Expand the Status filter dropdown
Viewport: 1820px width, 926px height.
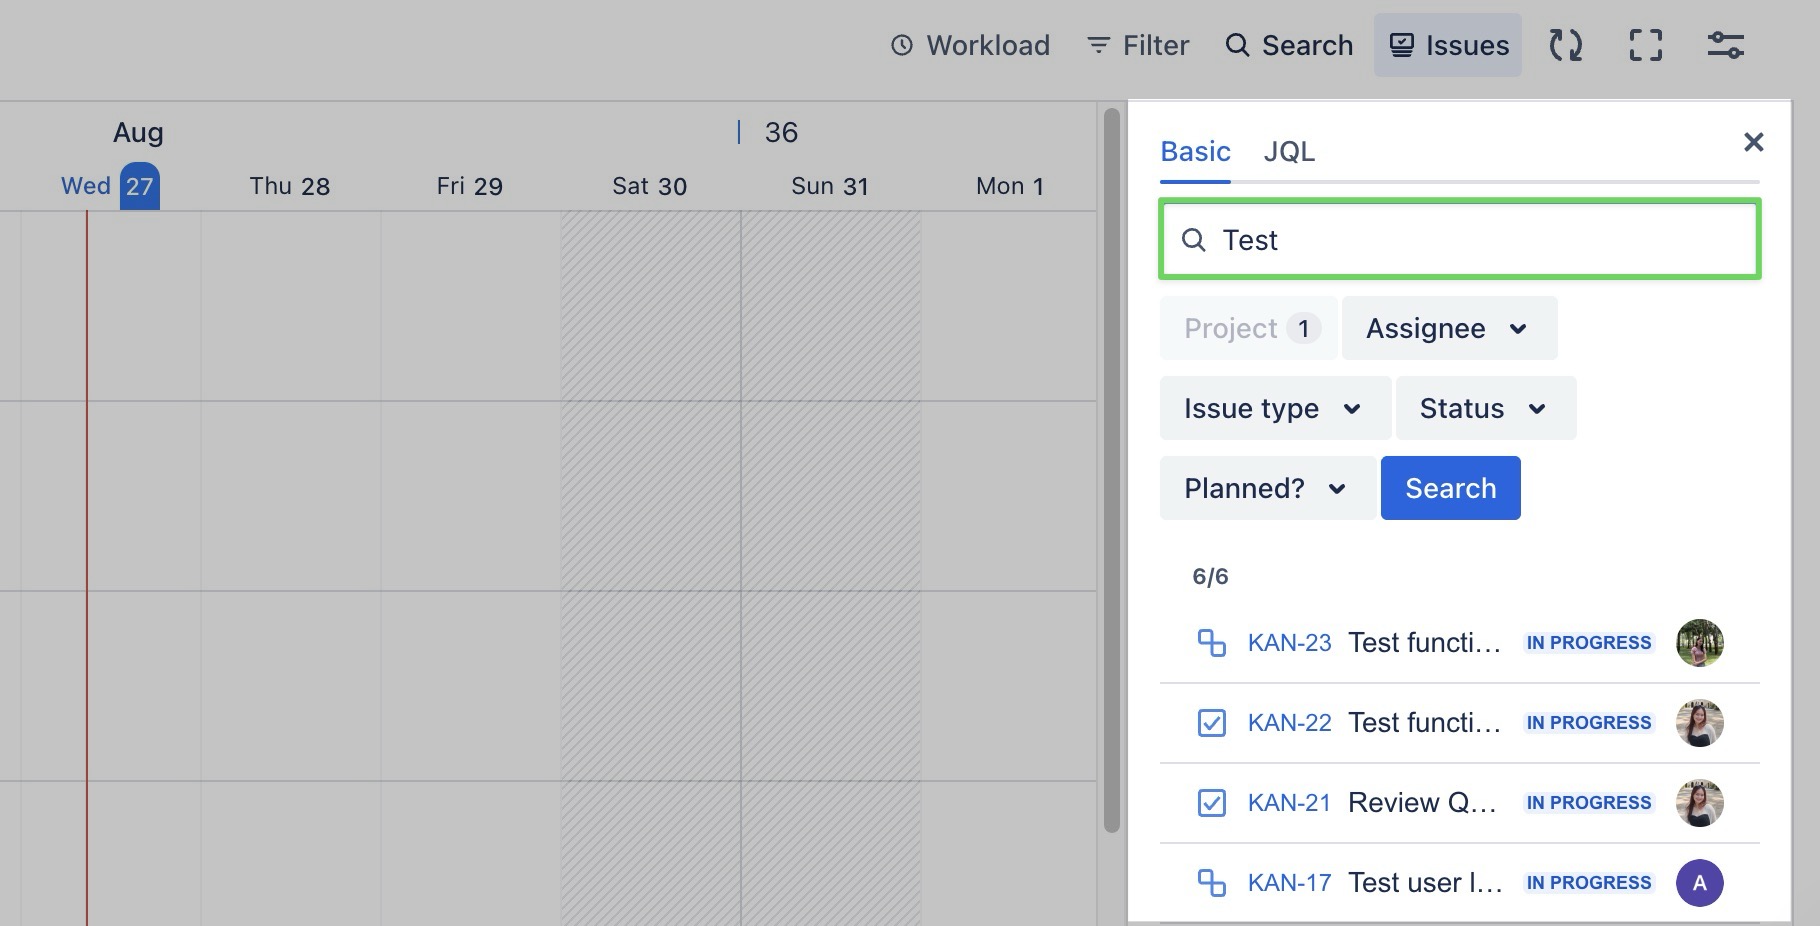1485,408
